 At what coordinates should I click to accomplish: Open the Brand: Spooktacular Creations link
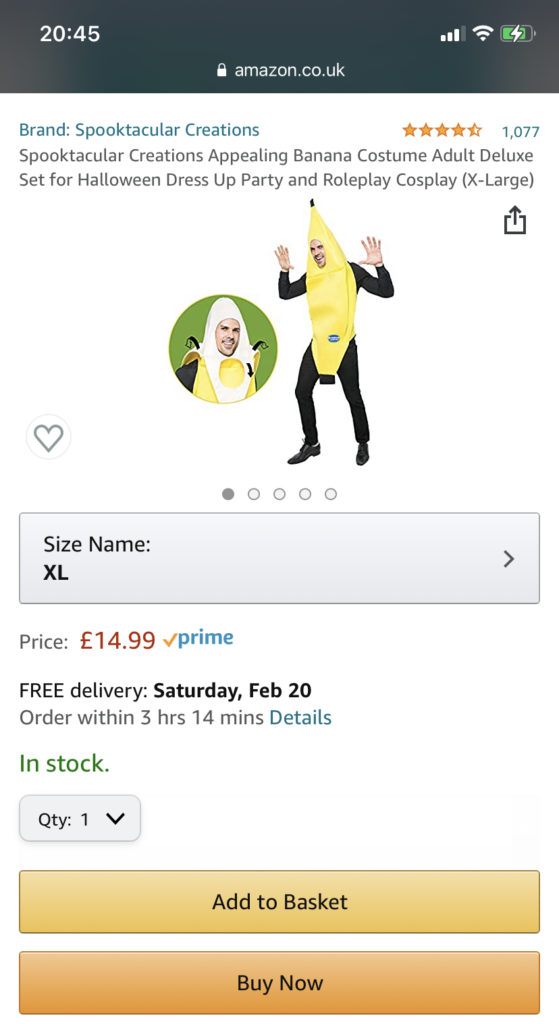pos(139,129)
